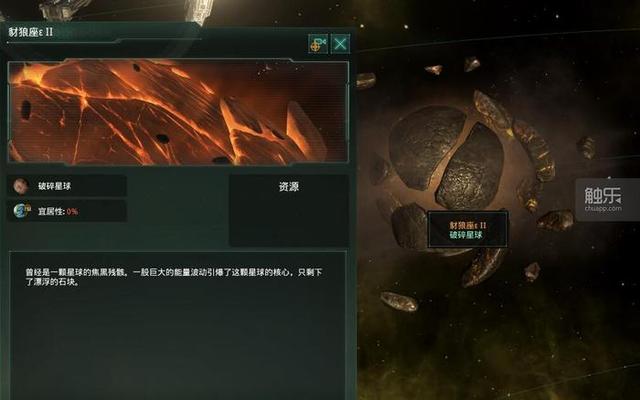
Task: Click the habitability globe icon
Action: [x=21, y=211]
